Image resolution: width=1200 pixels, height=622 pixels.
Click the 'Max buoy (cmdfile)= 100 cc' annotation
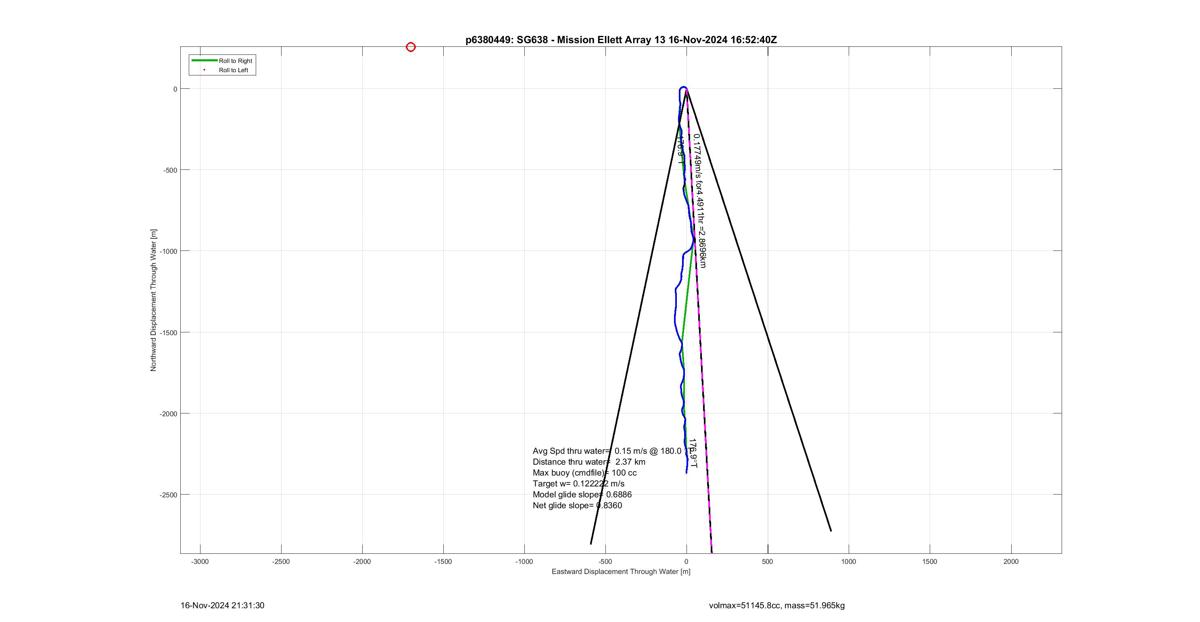585,473
